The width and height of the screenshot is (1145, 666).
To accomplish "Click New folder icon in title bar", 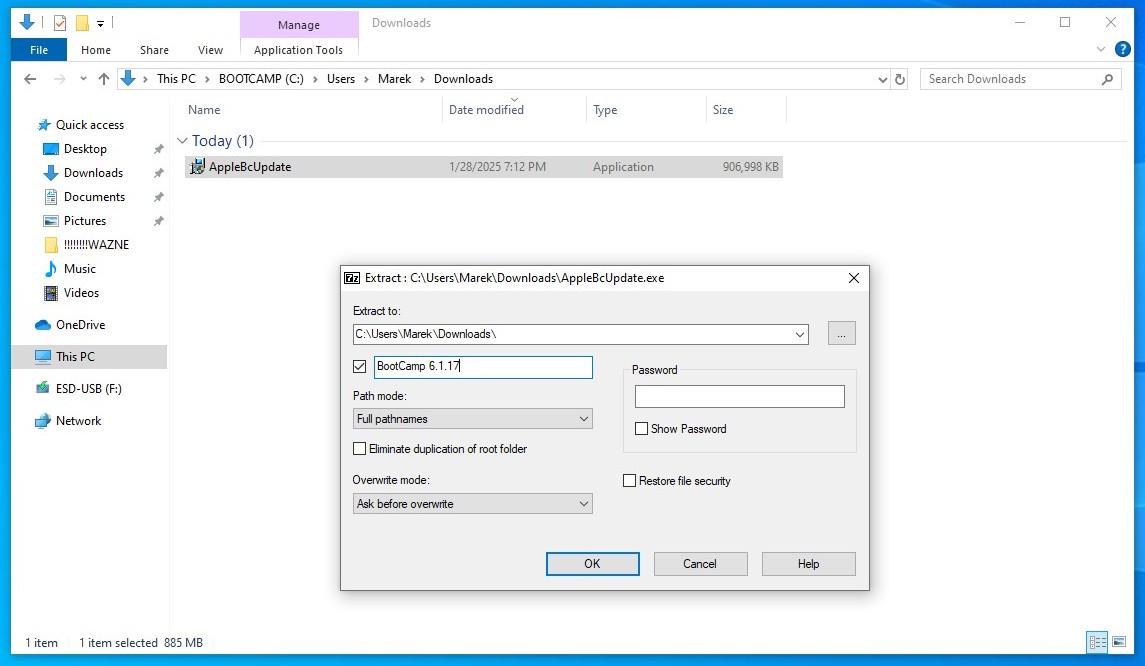I will click(83, 23).
